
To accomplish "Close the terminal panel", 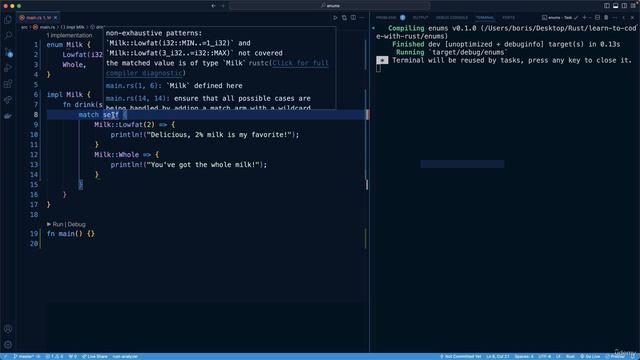I will (632, 18).
